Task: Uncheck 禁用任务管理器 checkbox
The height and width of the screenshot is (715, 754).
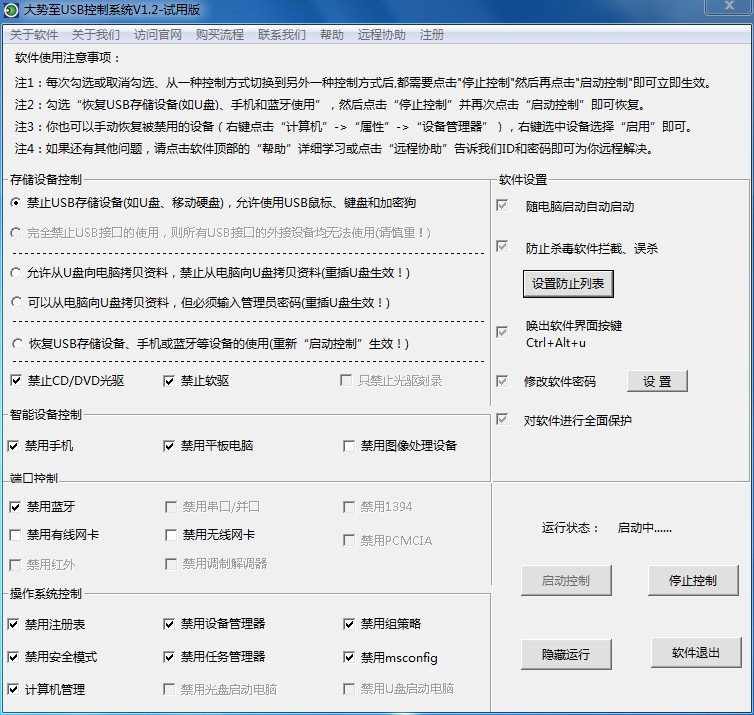Action: pos(170,658)
